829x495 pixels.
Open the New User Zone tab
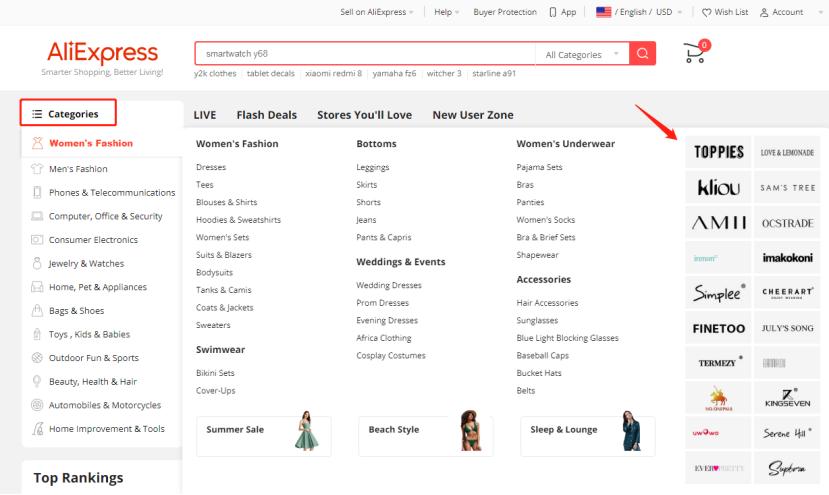pyautogui.click(x=472, y=115)
